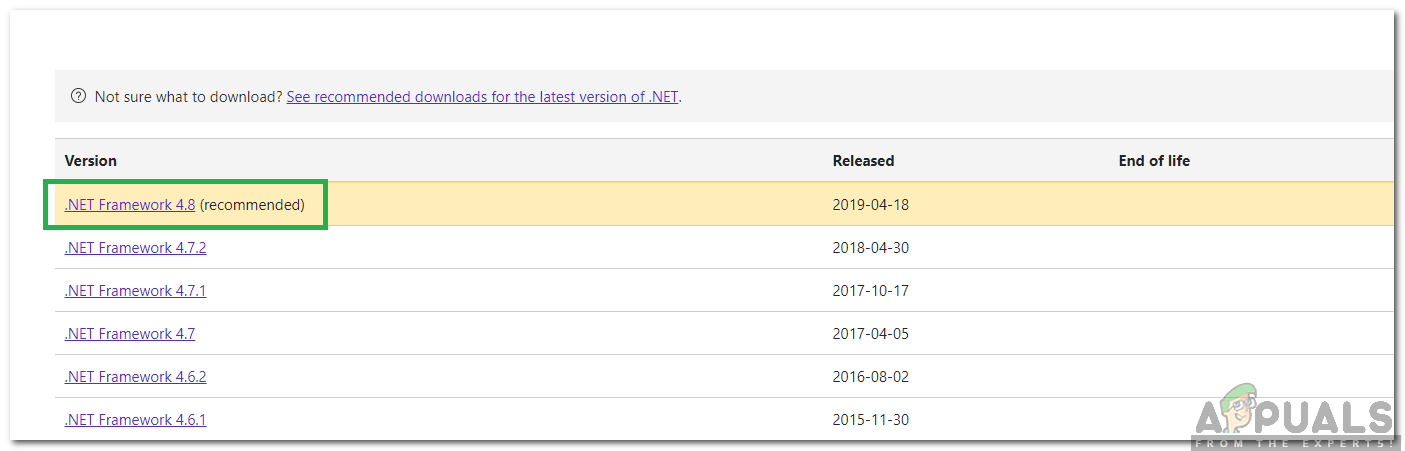Click the 2015-11-30 release date cell
1405x451 pixels.
870,420
